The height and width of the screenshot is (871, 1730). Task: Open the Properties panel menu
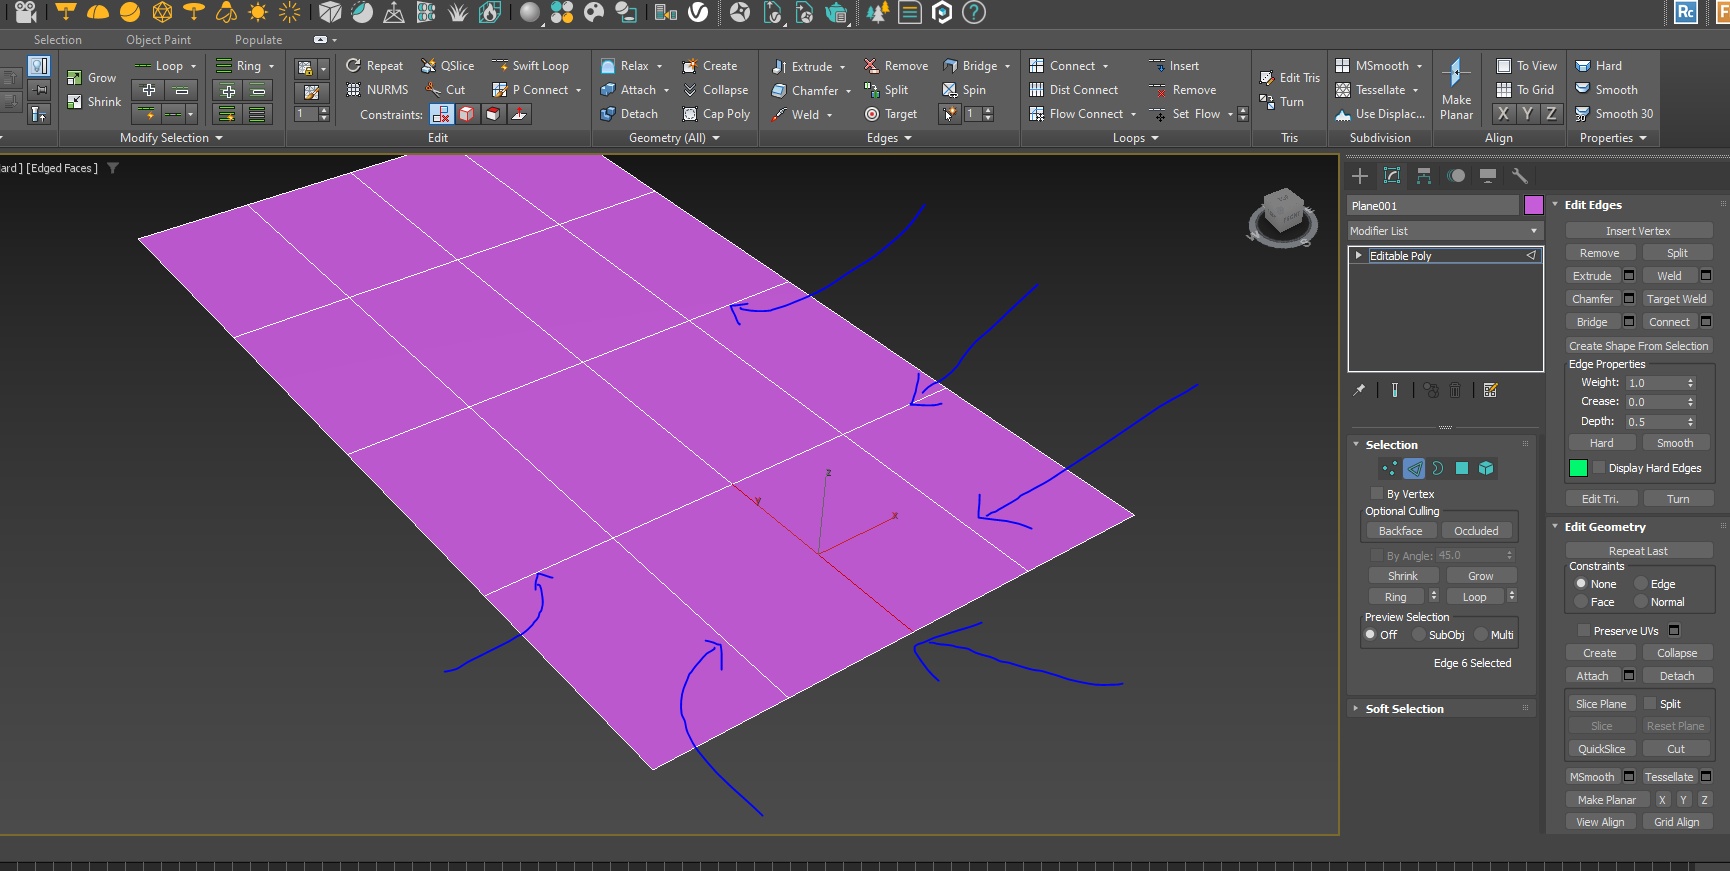[x=1613, y=138]
